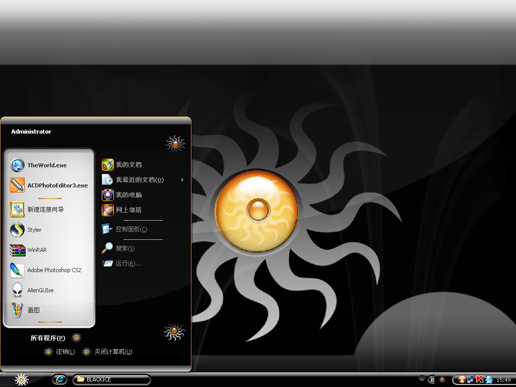Expand 我最近的文档 submenu arrow

tap(182, 180)
